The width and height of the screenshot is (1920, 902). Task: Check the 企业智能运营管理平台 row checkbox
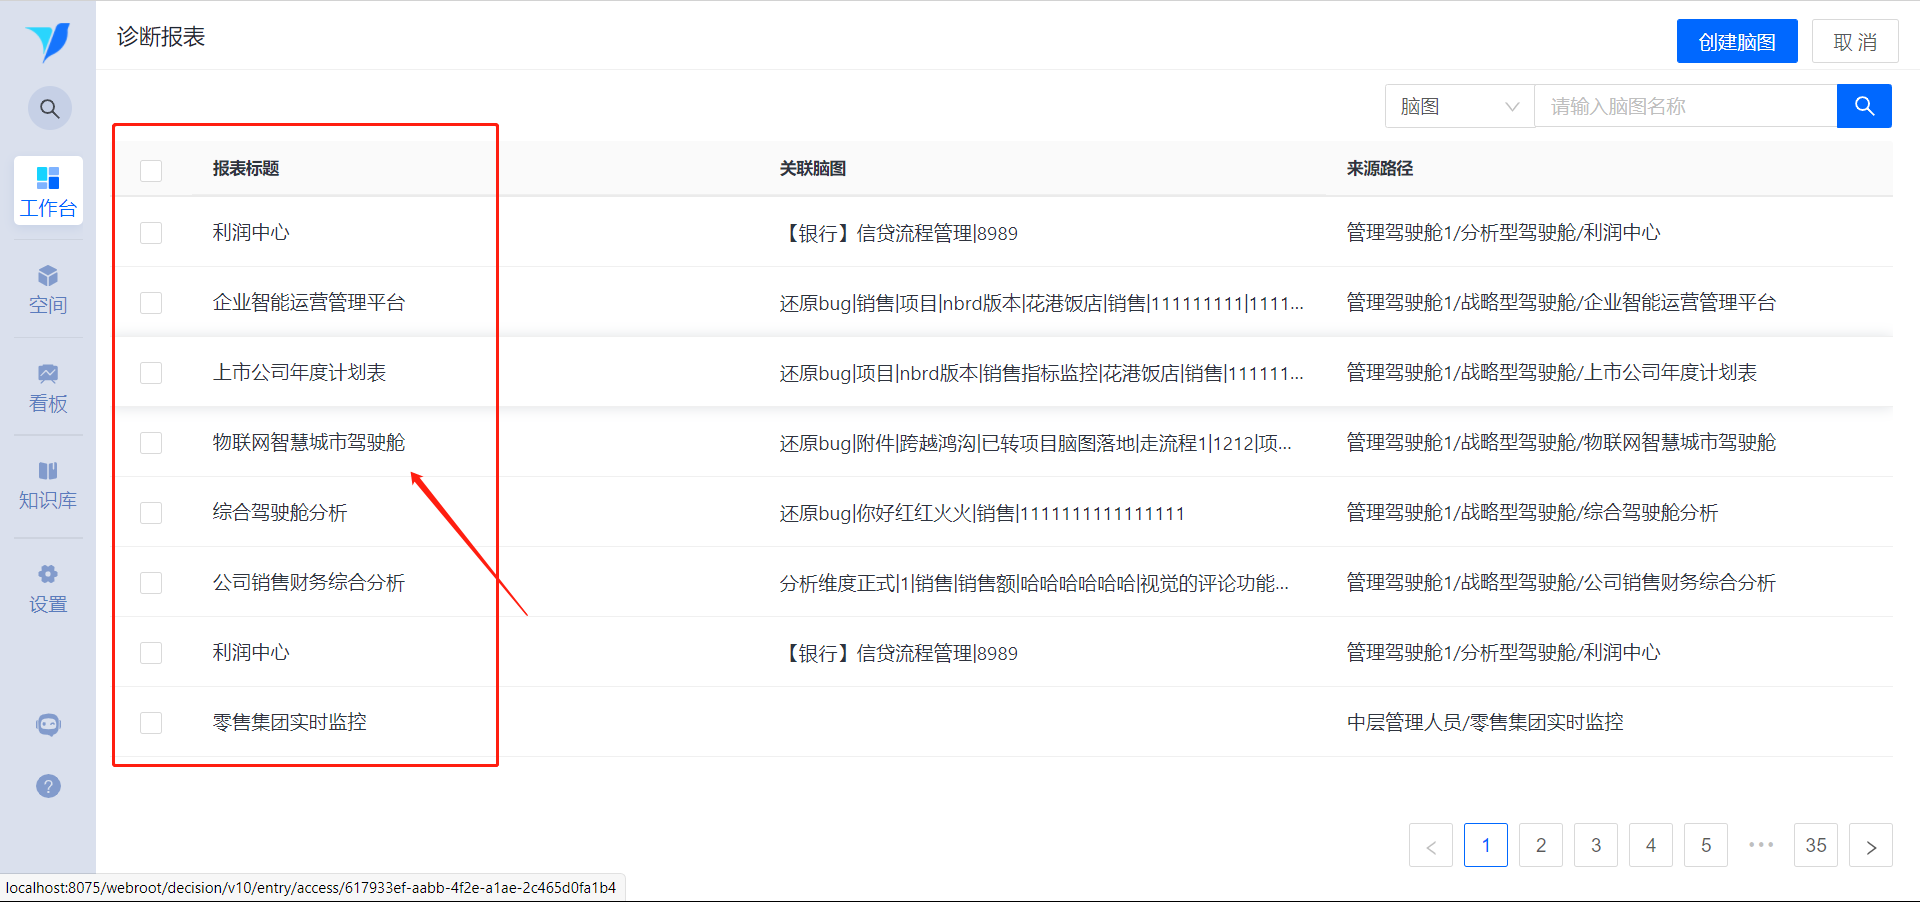pos(151,303)
